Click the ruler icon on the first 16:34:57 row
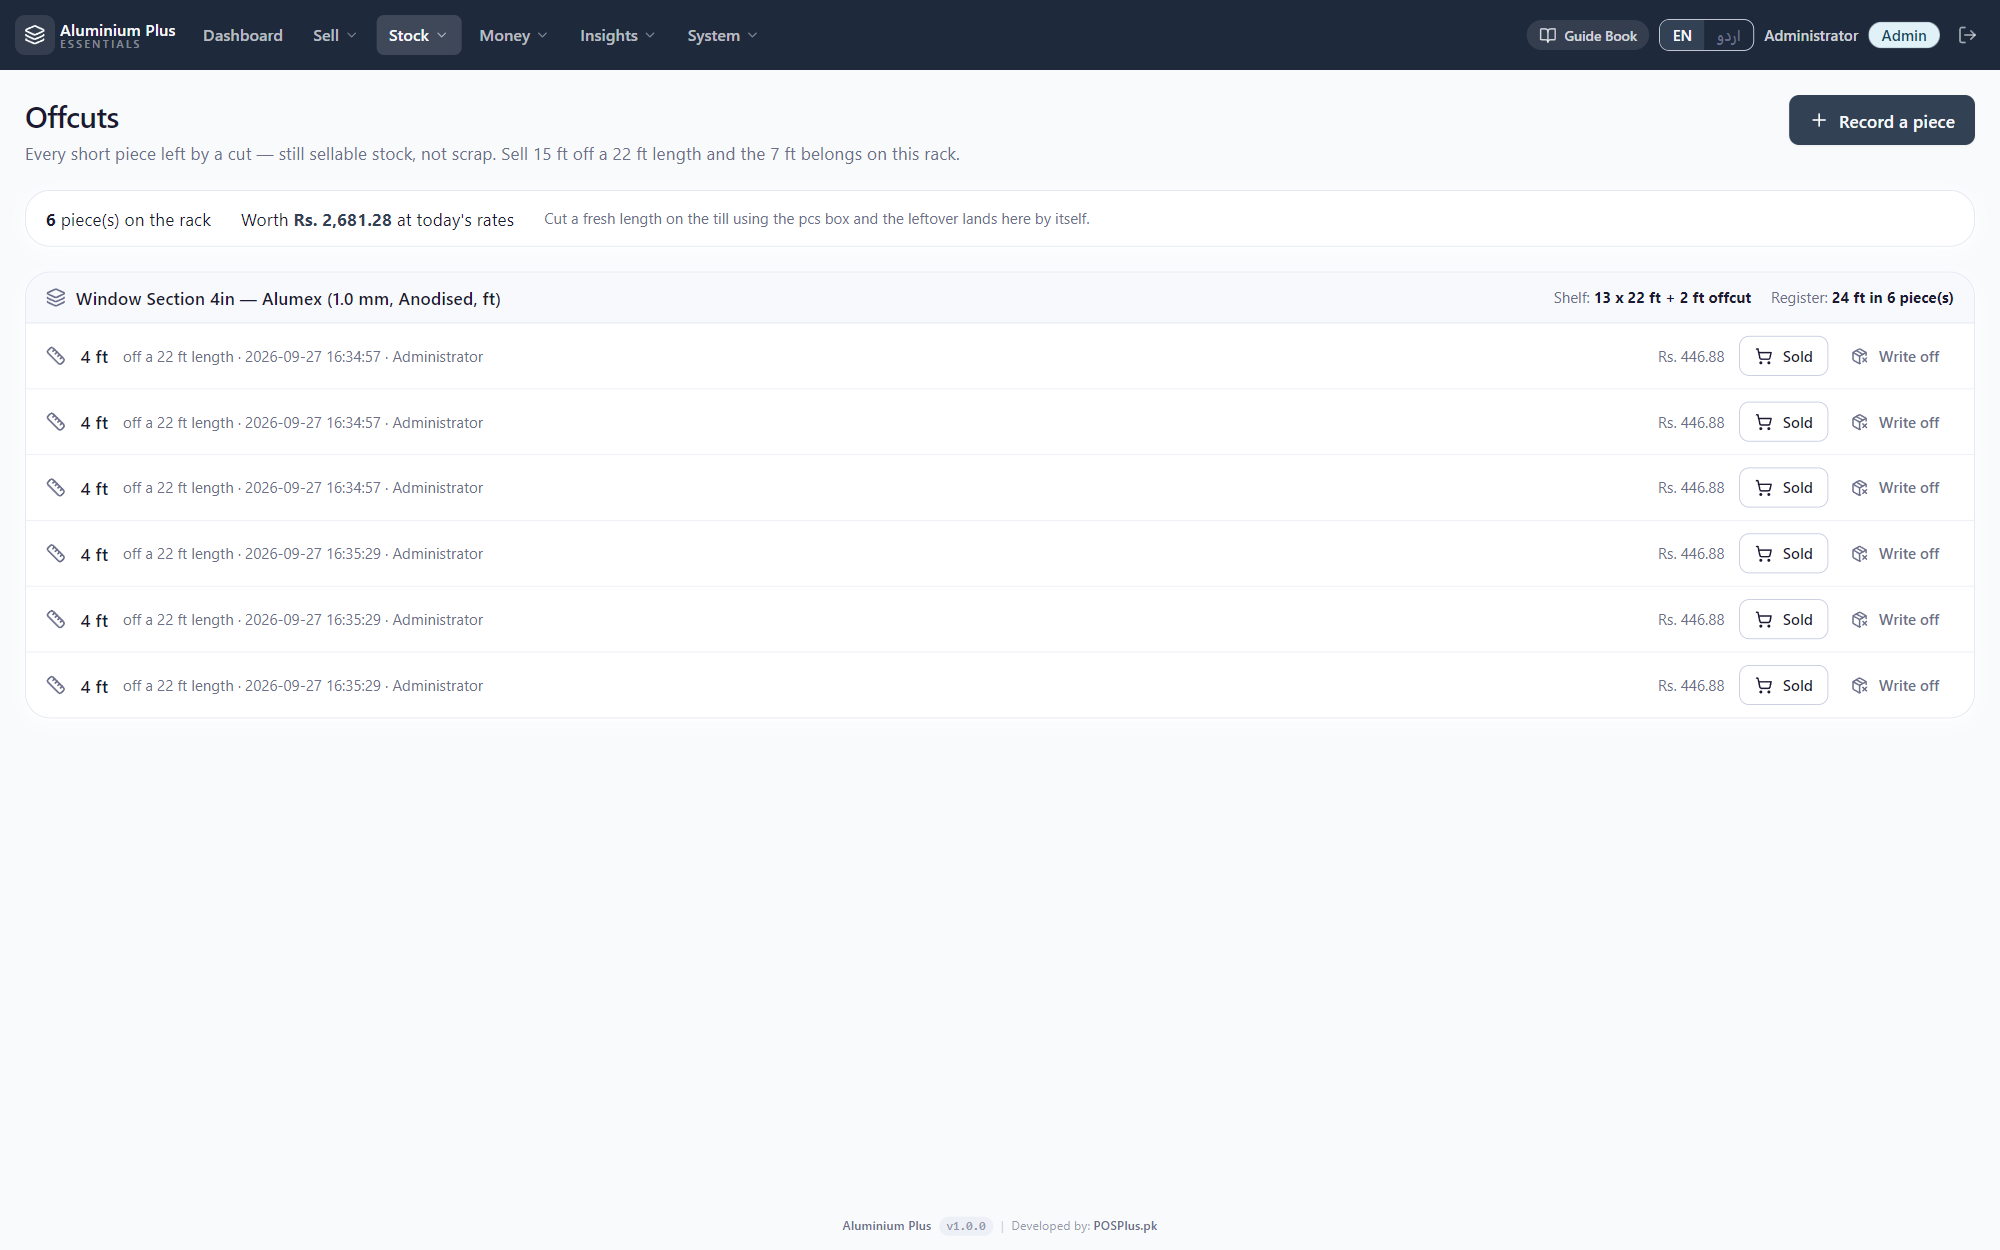The width and height of the screenshot is (2000, 1250). pyautogui.click(x=56, y=356)
